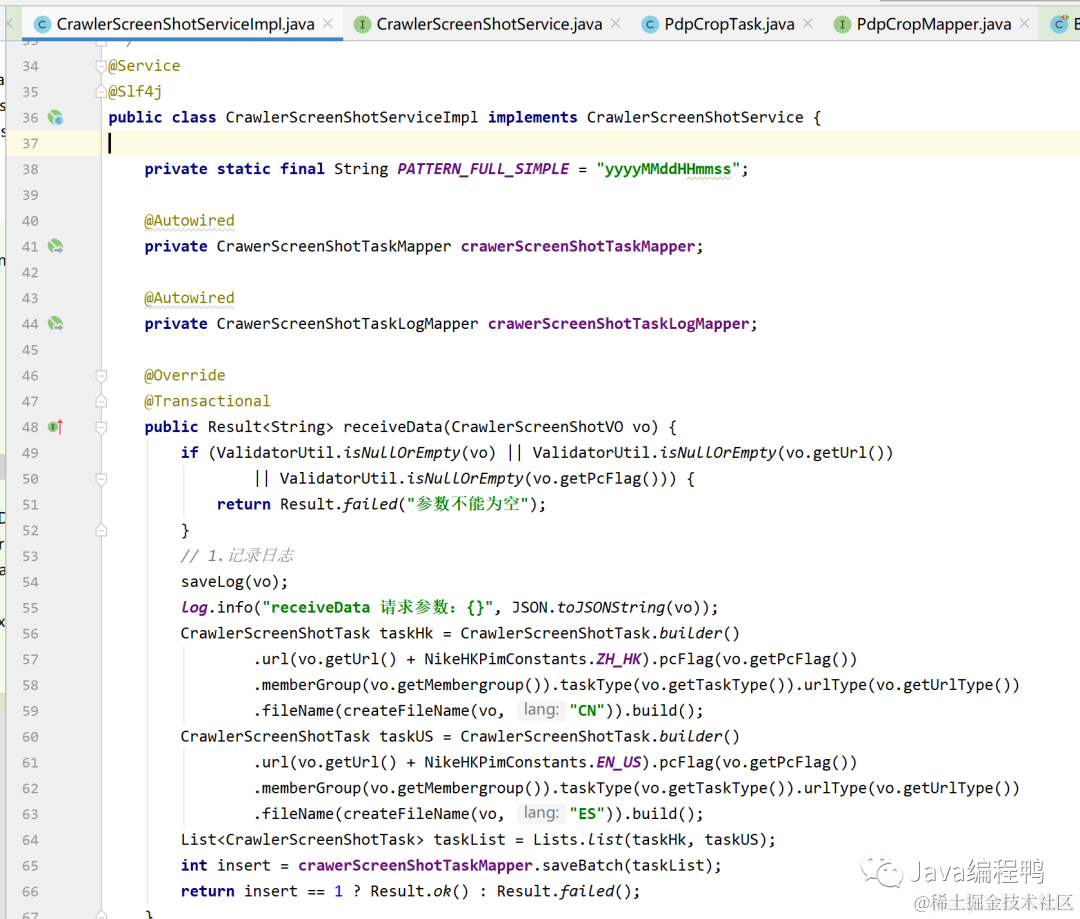Click the class icon on CrawlerScreenShotServiceImpl.java tab
Screen dimensions: 1080x919
click(x=42, y=25)
